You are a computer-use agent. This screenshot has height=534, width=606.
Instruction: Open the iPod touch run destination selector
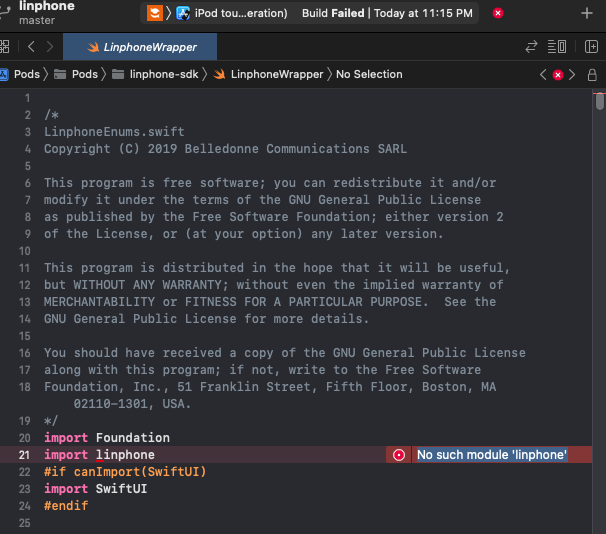click(232, 13)
